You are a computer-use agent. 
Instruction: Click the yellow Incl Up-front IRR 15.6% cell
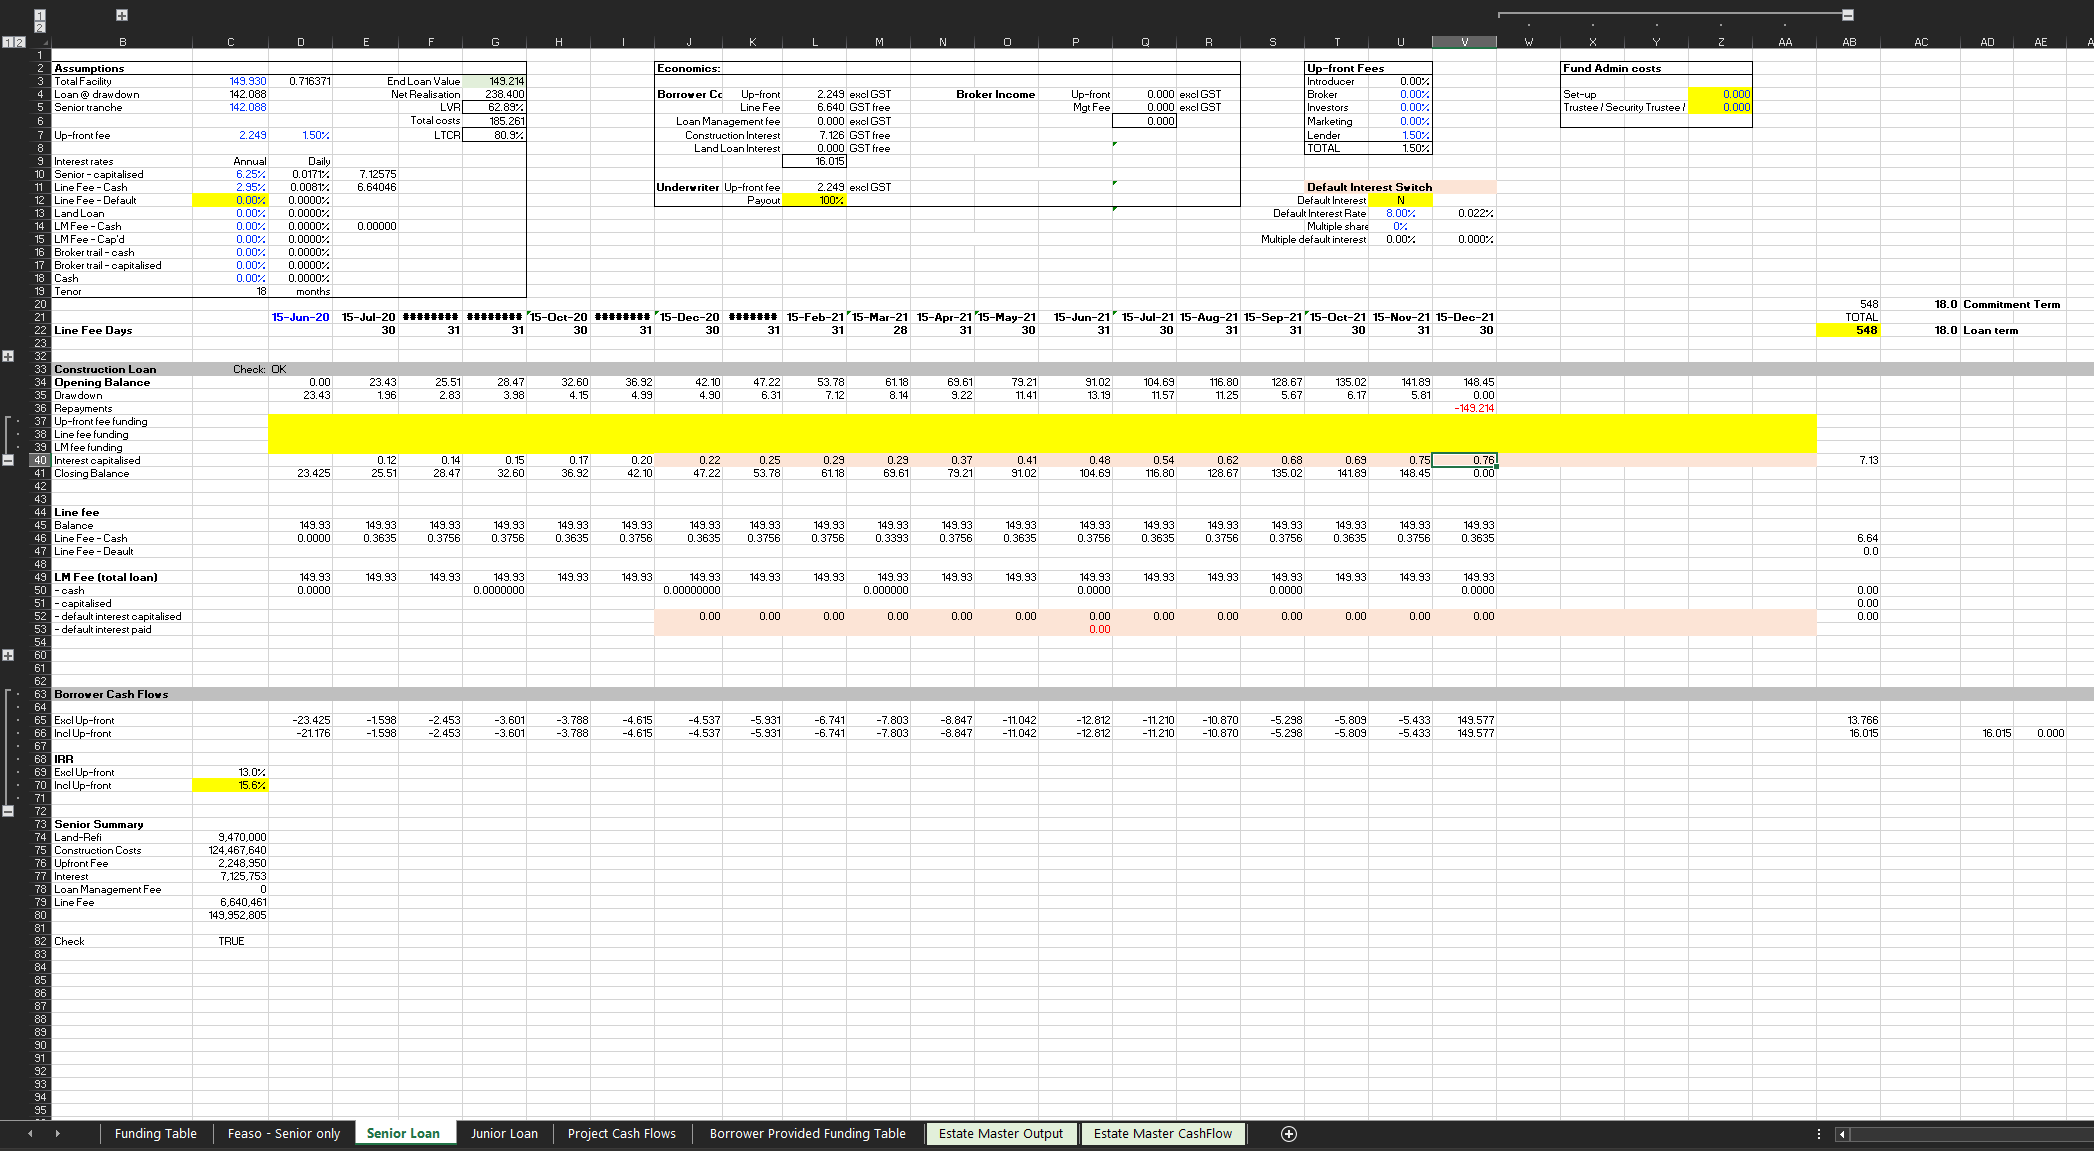(x=231, y=785)
